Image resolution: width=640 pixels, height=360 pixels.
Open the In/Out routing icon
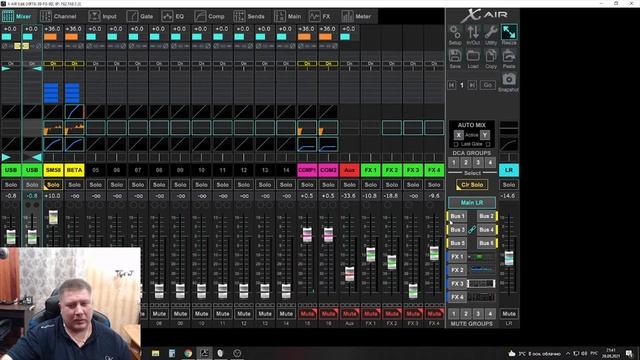tap(473, 32)
